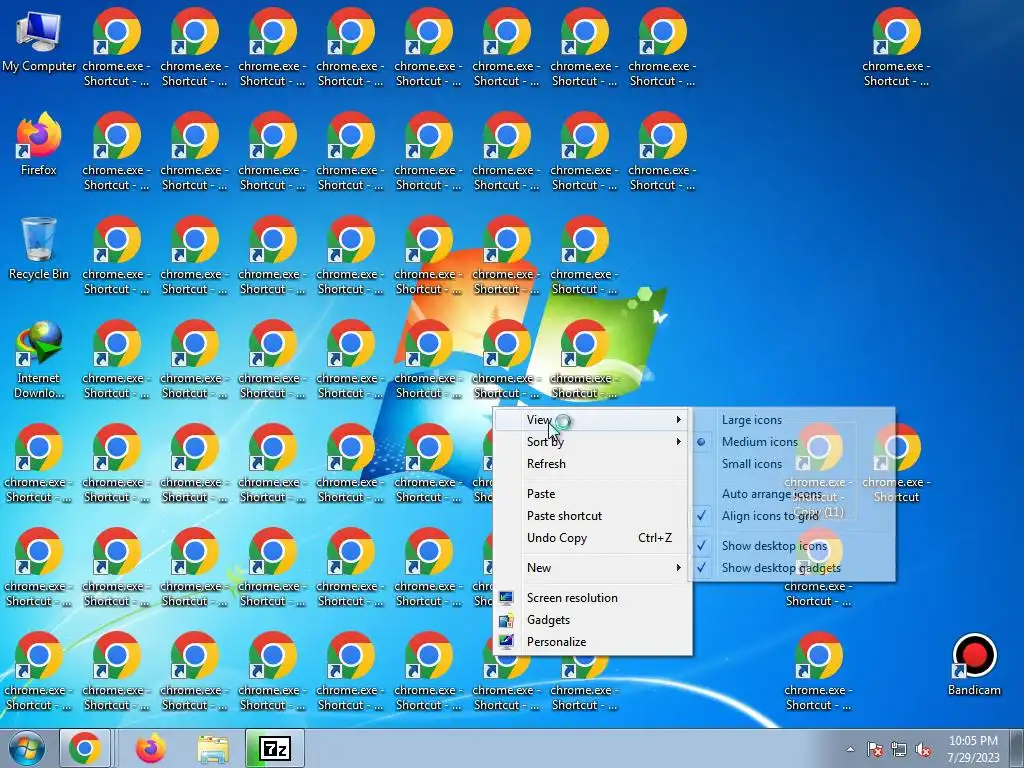Click the muted volume tray icon
Image resolution: width=1024 pixels, height=768 pixels.
923,750
